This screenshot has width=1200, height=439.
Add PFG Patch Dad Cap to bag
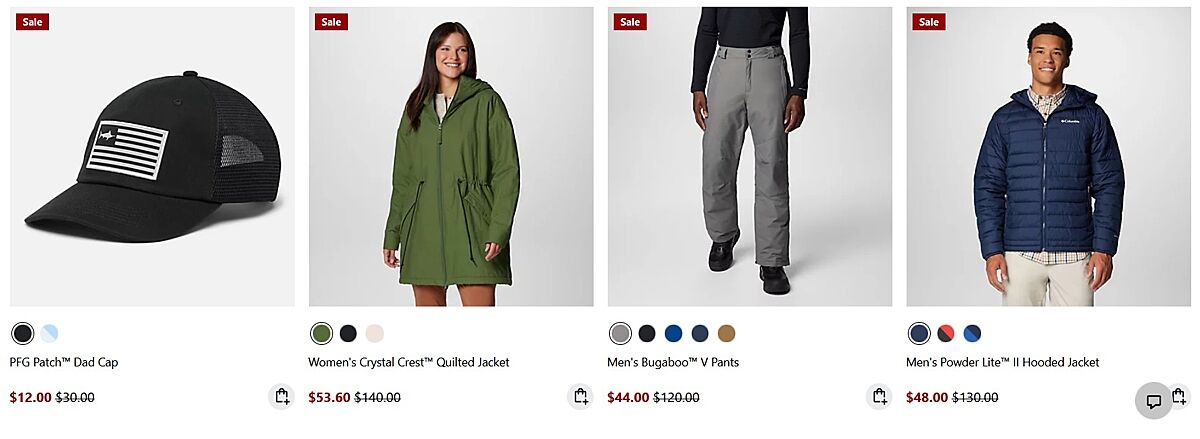(x=281, y=396)
